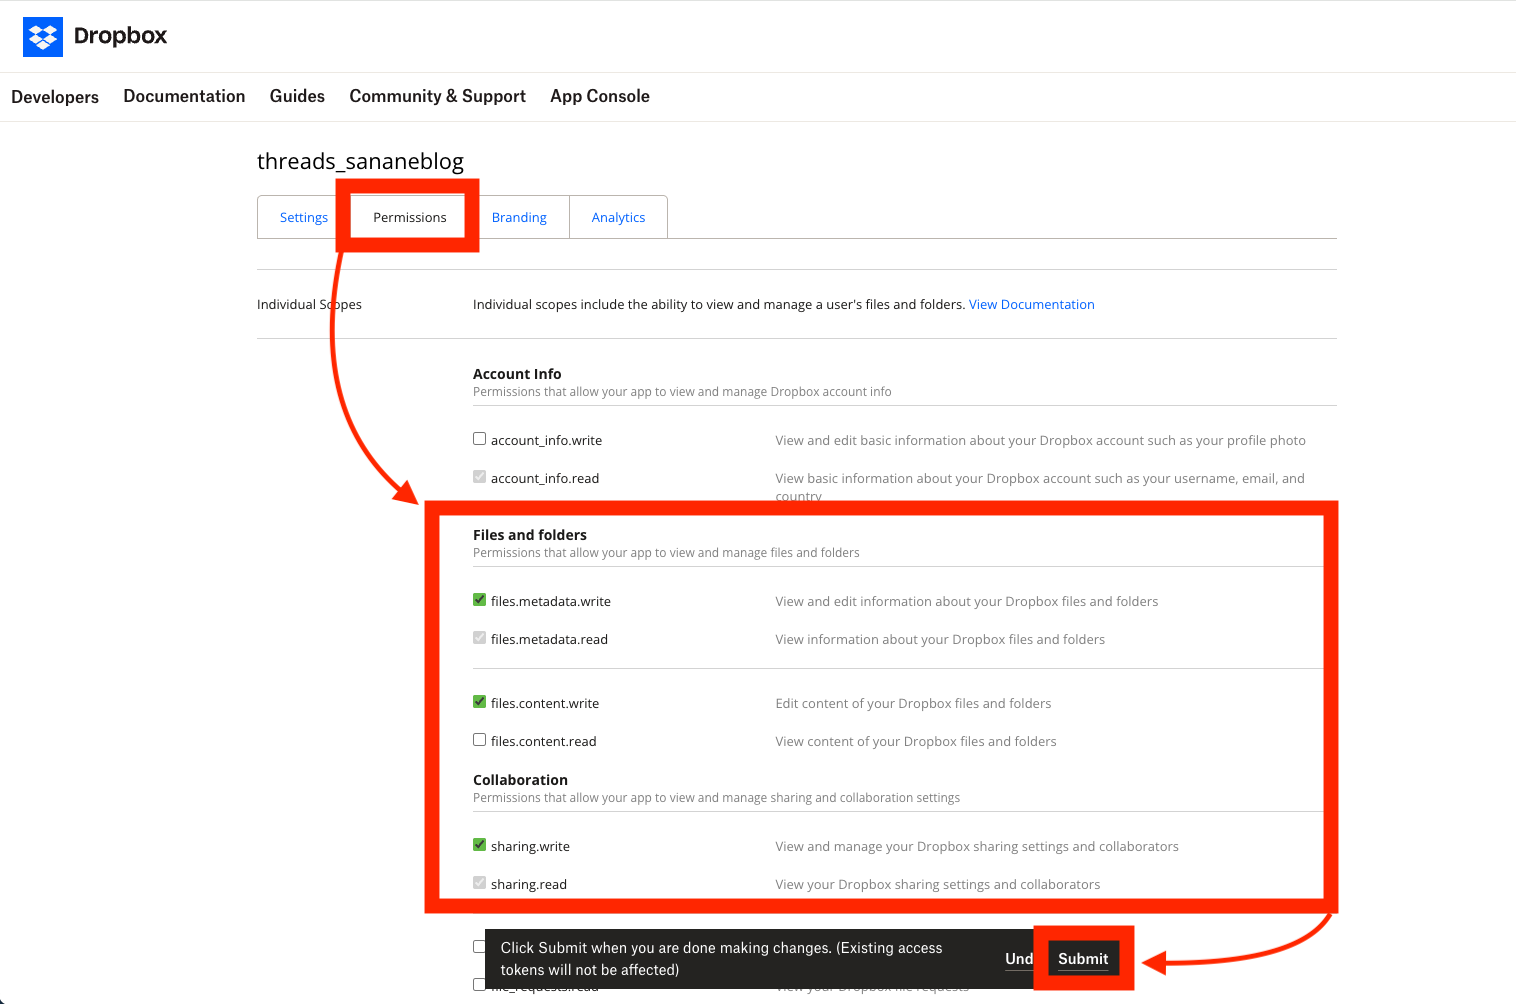1516x1004 pixels.
Task: Click the account_info.write description text
Action: [1040, 440]
